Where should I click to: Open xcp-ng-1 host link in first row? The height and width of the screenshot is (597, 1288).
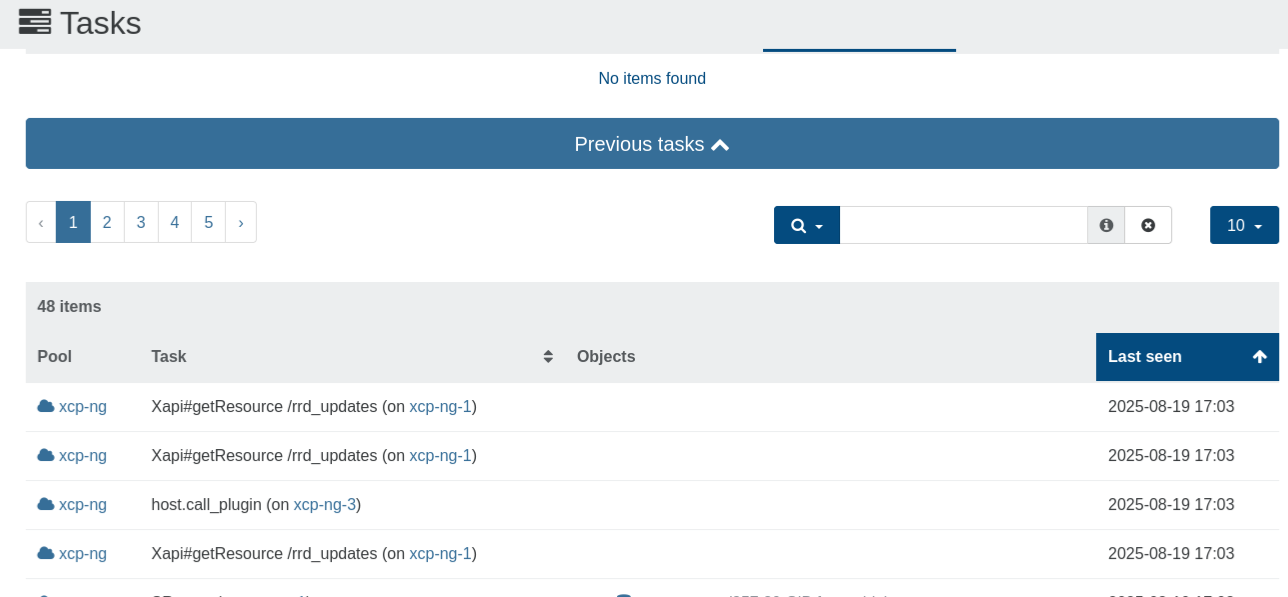[440, 407]
